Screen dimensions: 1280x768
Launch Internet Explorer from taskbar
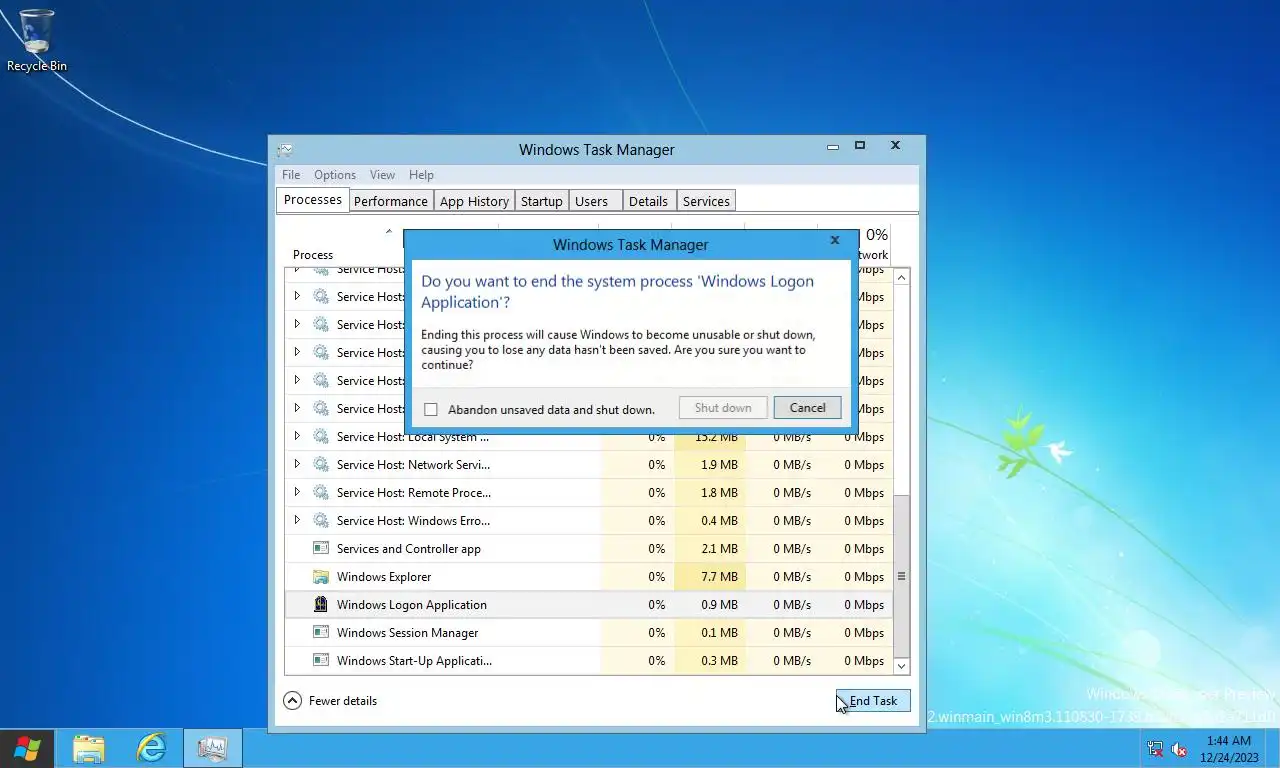[151, 748]
